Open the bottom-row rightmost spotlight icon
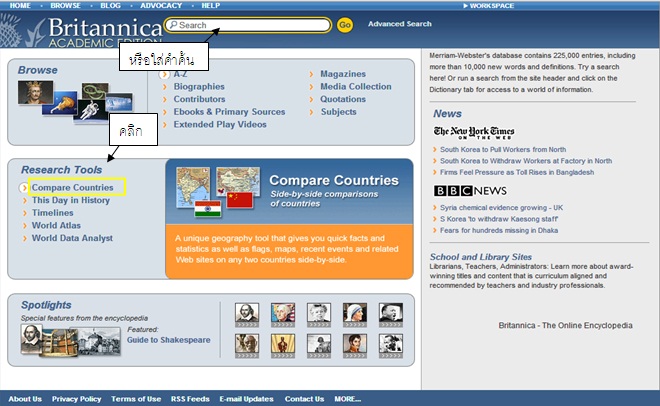 (391, 346)
